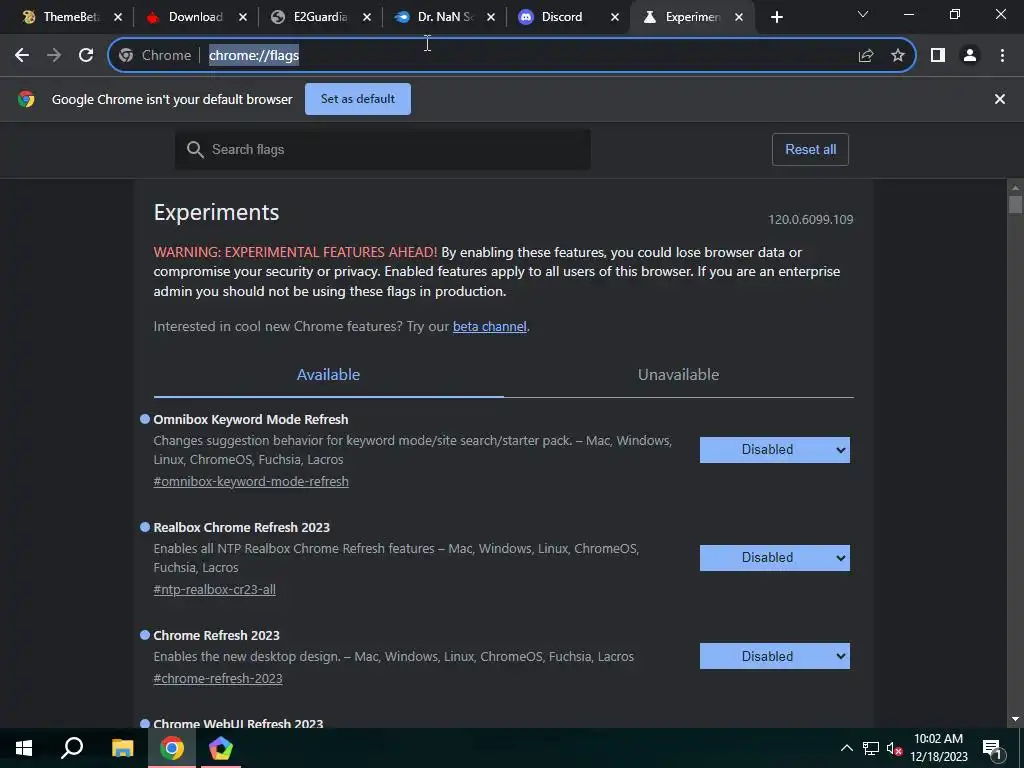Click the magnifier icon in Search flags
Image resolution: width=1024 pixels, height=768 pixels.
click(x=195, y=150)
